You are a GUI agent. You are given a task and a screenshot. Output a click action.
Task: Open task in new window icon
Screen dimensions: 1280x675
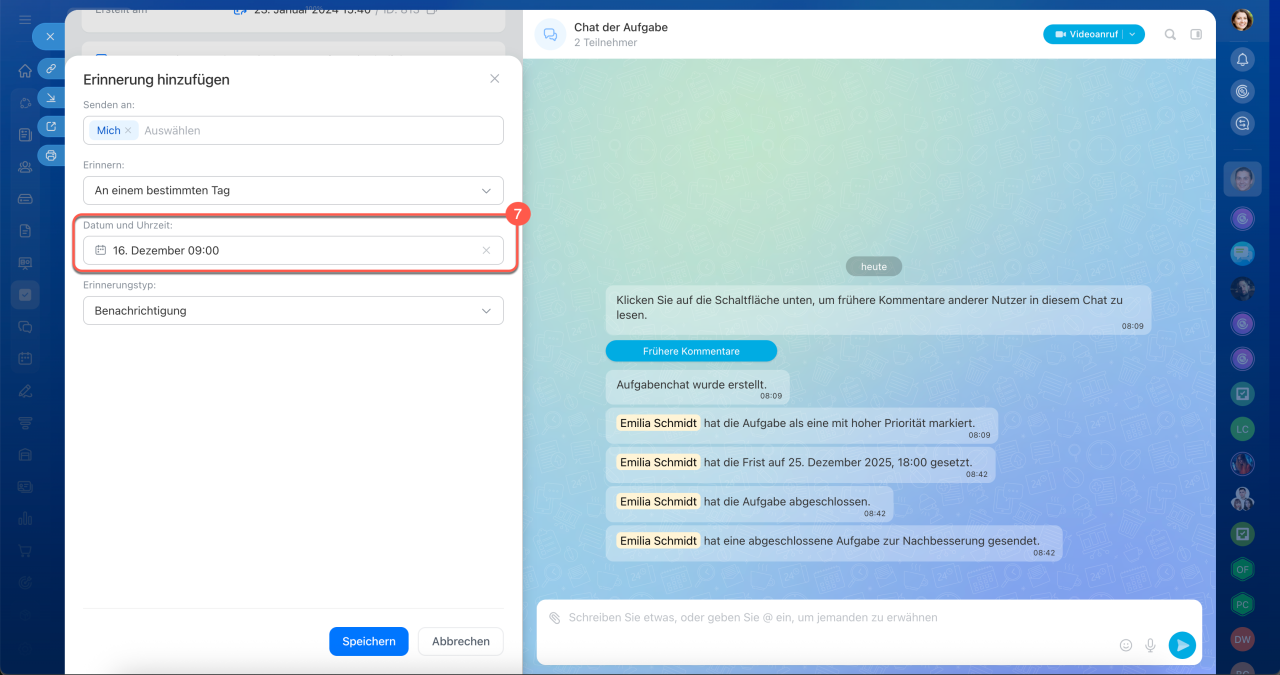(x=51, y=126)
